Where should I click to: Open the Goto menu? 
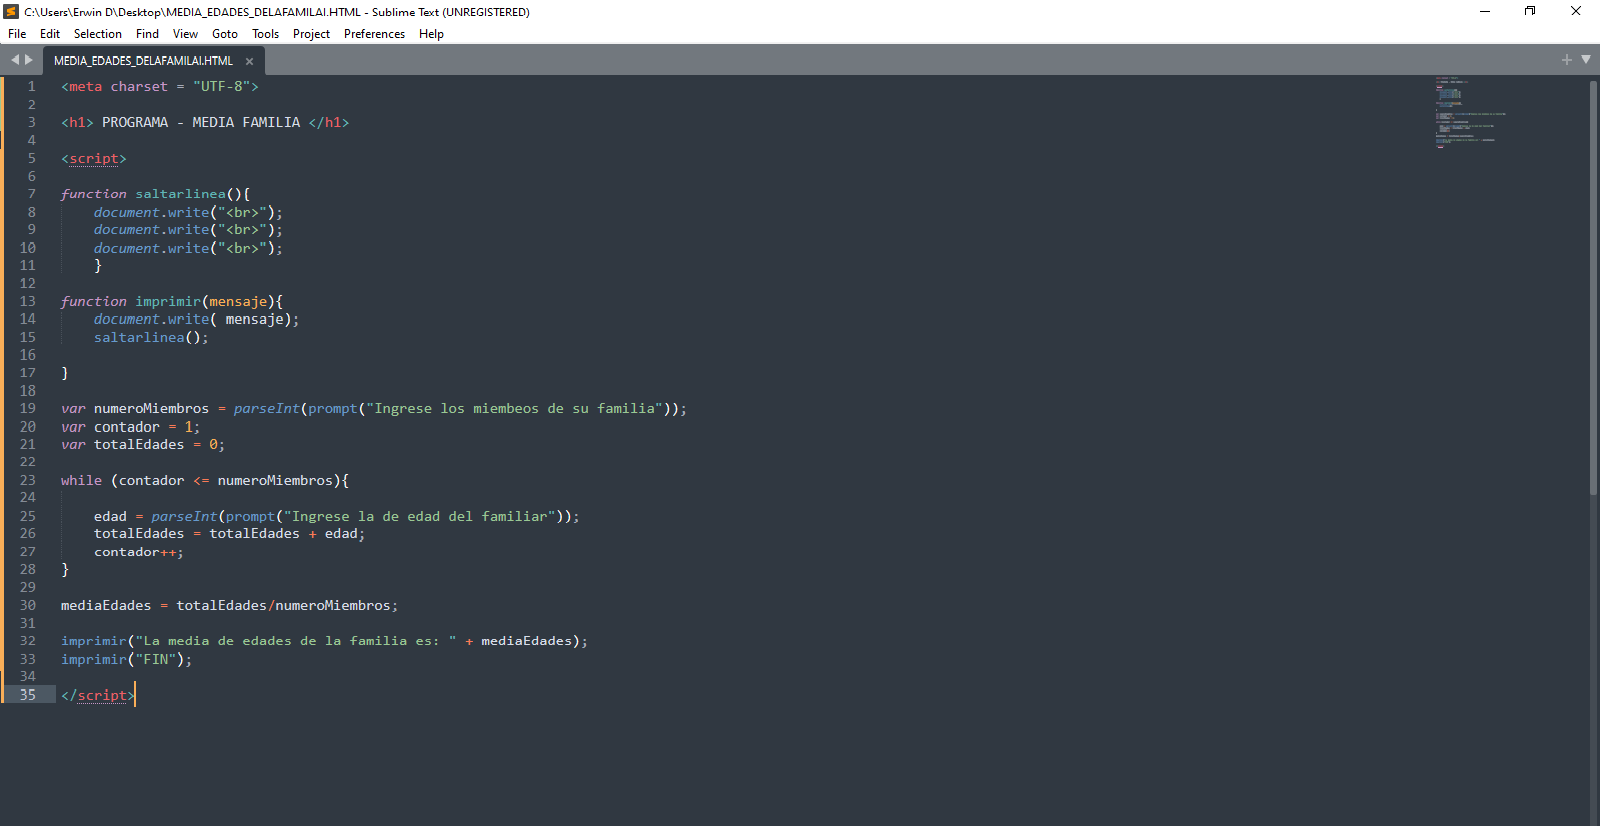click(225, 34)
